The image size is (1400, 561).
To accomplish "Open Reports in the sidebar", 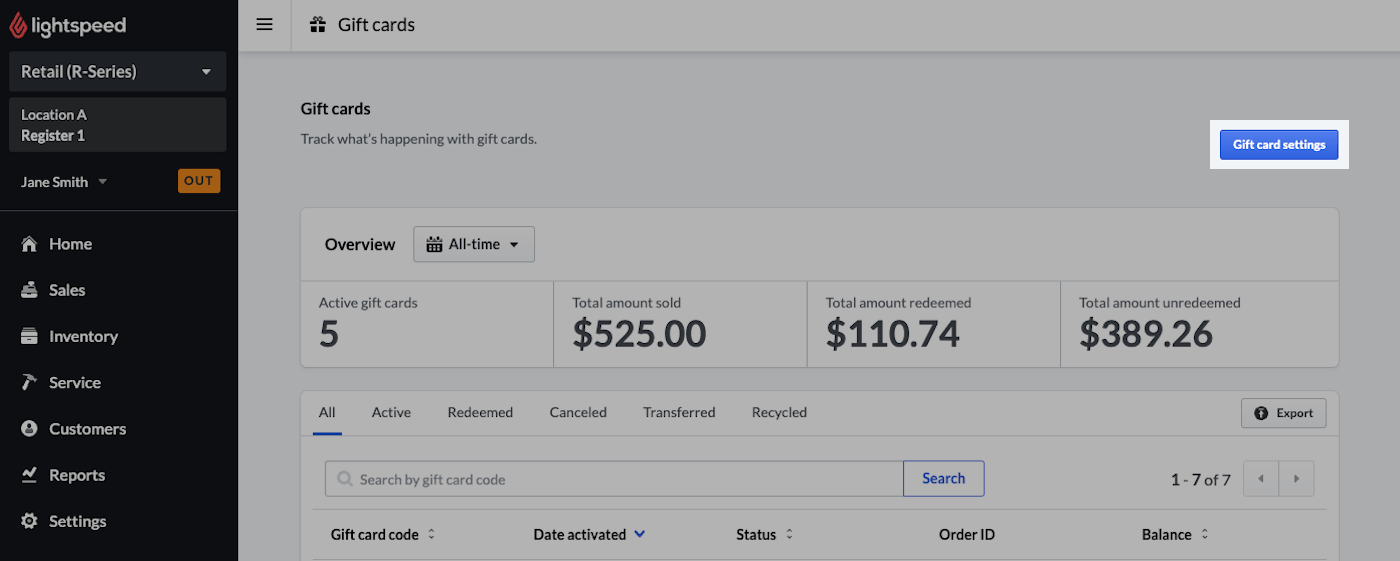I will [76, 475].
